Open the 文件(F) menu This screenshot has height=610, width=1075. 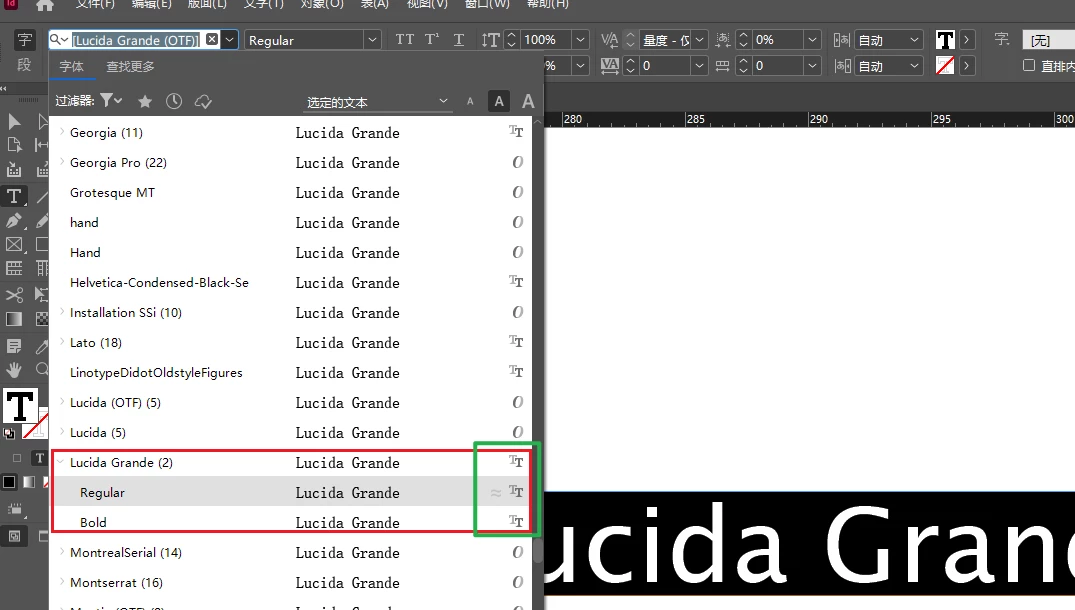tap(95, 4)
